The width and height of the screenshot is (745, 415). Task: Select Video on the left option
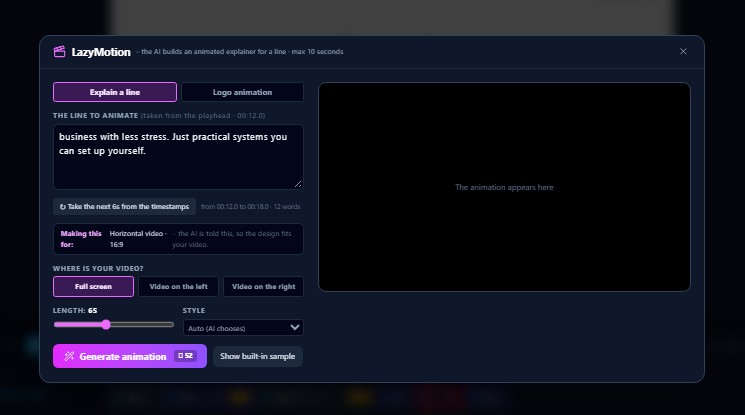pyautogui.click(x=178, y=287)
